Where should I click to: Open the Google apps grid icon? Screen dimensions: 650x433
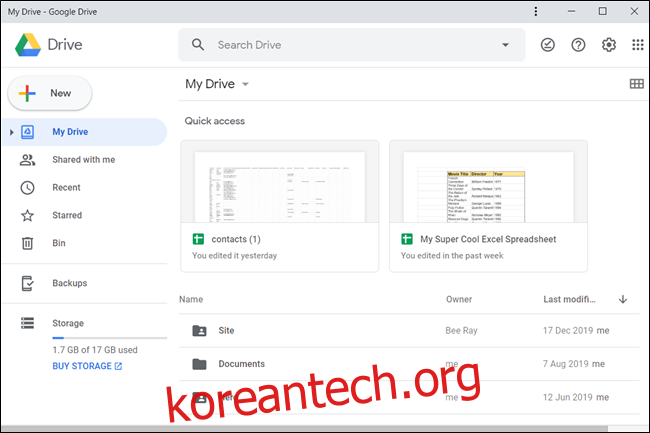coord(638,45)
